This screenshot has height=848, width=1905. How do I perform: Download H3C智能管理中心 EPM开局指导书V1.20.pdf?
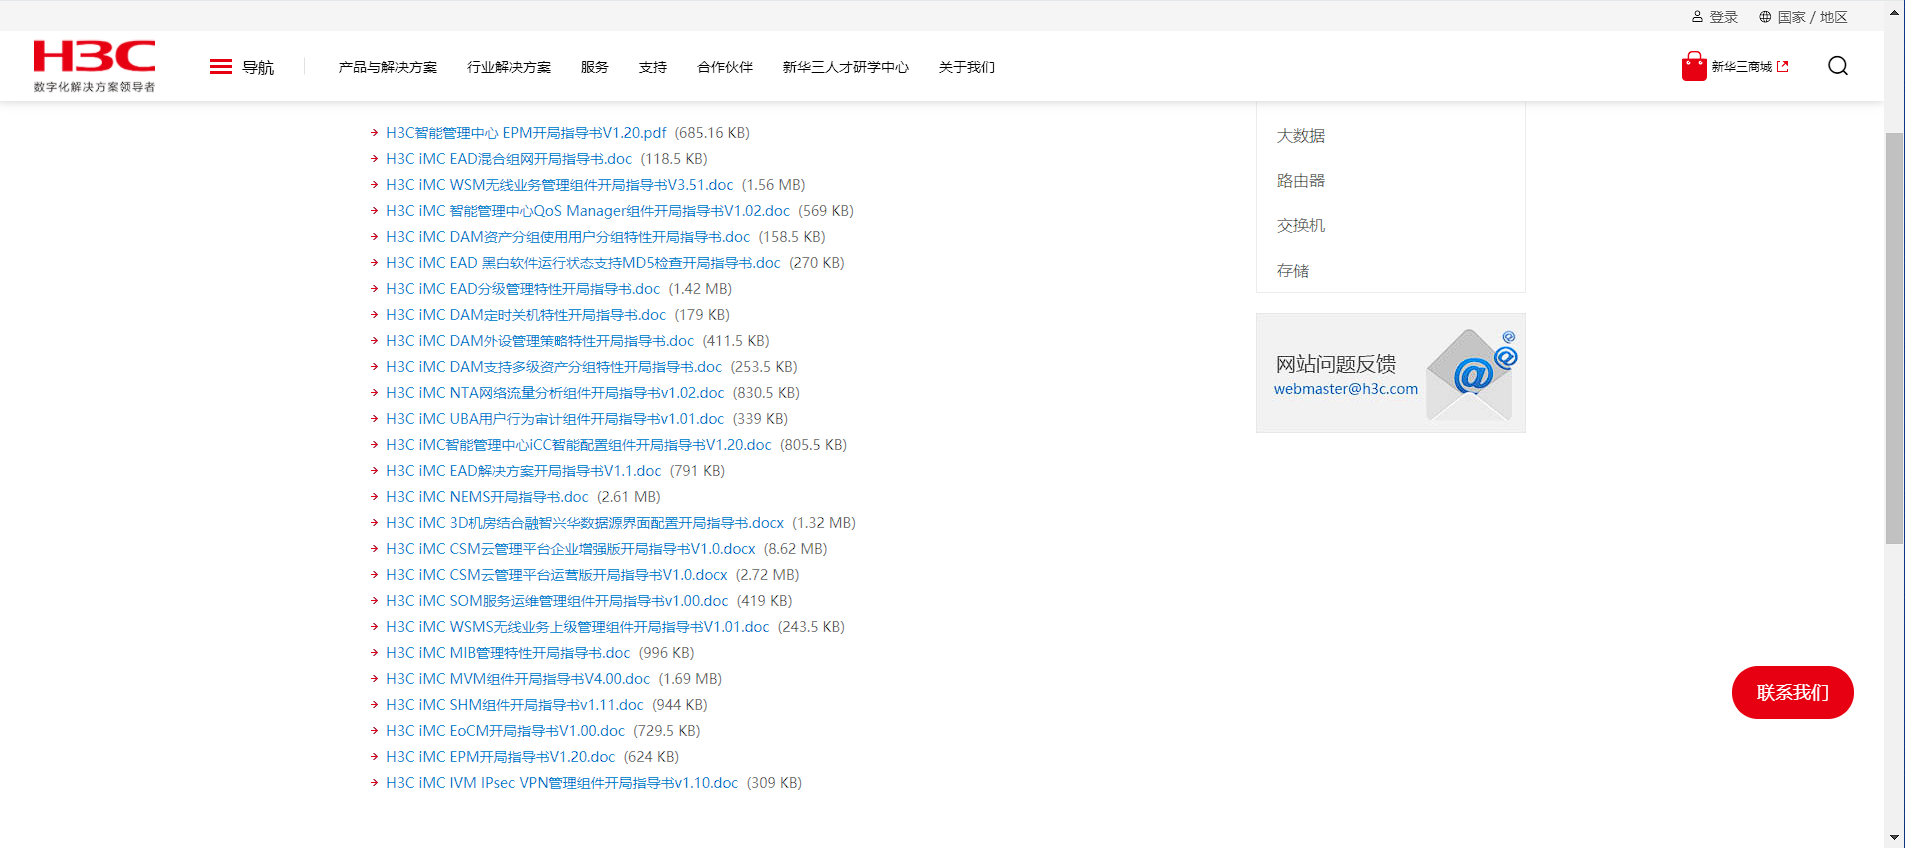526,133
